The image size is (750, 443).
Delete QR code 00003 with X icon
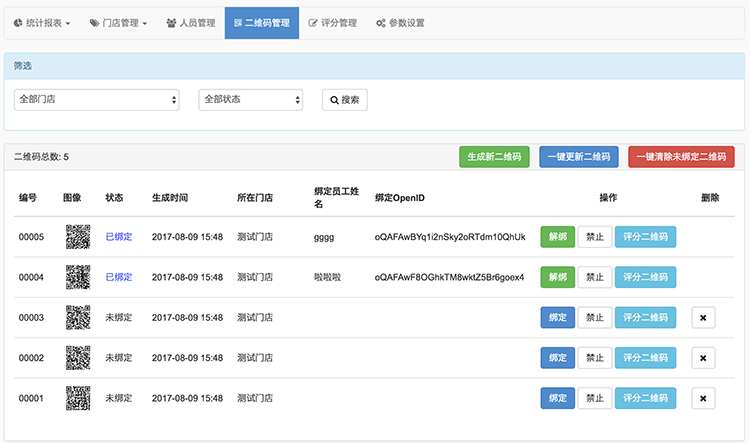(x=703, y=318)
